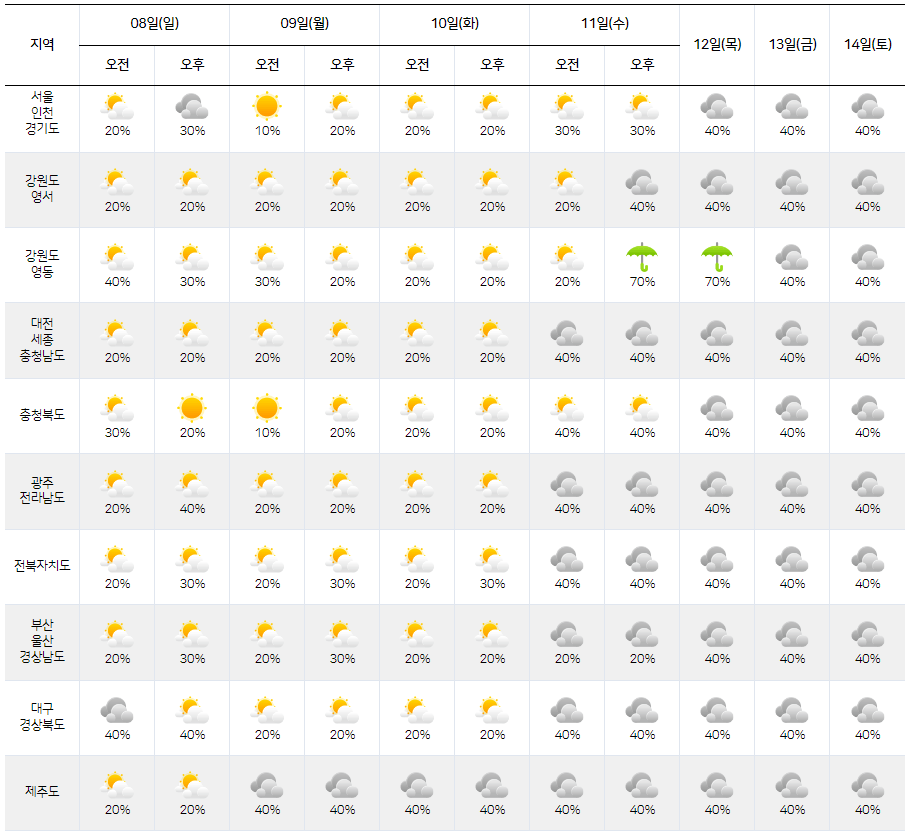
Task: Click the 10일(화) date header
Action: click(454, 23)
